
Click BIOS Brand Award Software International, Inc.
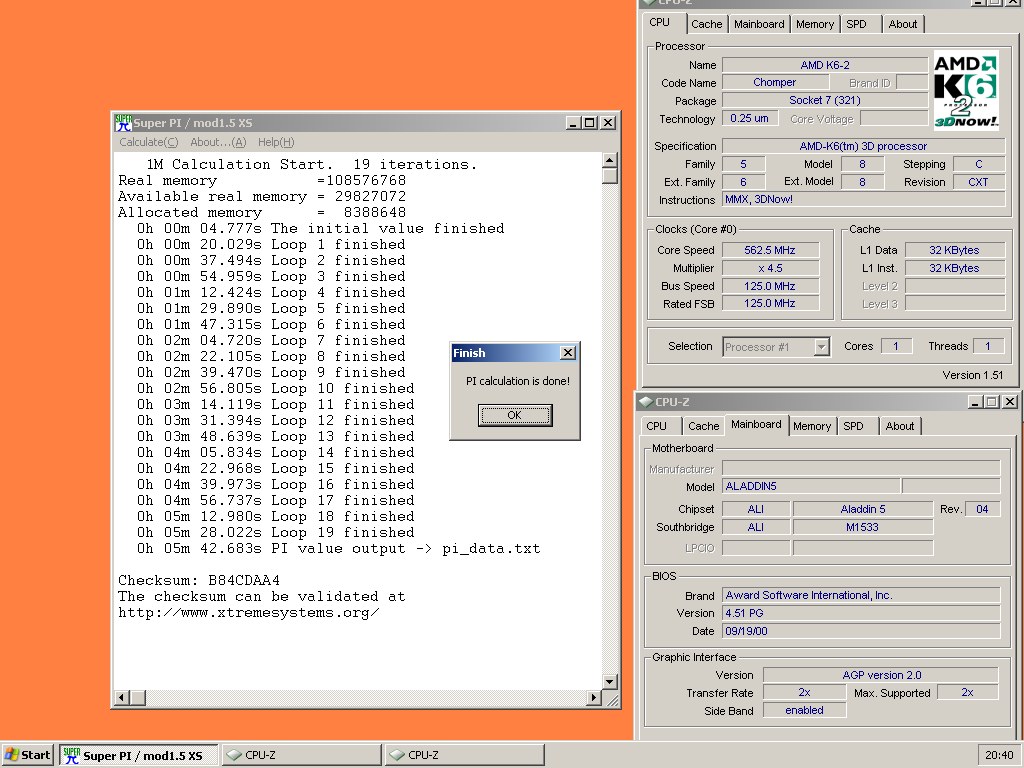tap(861, 596)
